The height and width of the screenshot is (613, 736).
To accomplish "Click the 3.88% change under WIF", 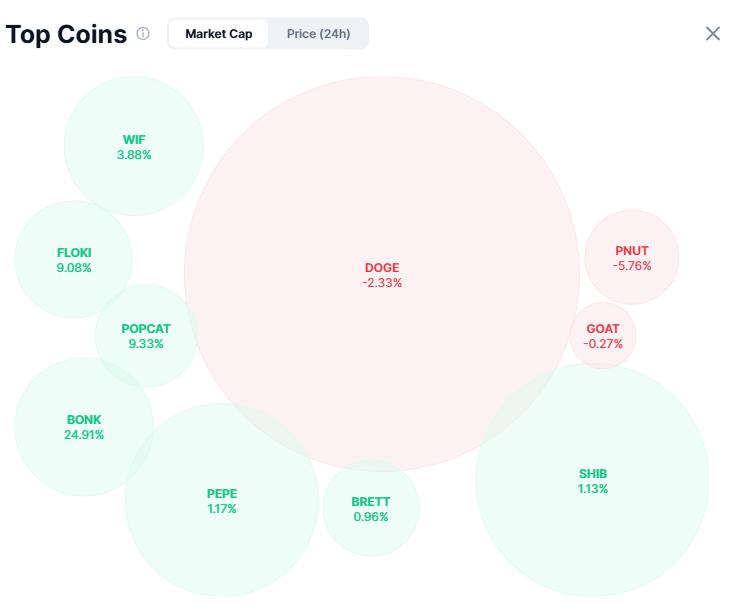I will (x=134, y=155).
